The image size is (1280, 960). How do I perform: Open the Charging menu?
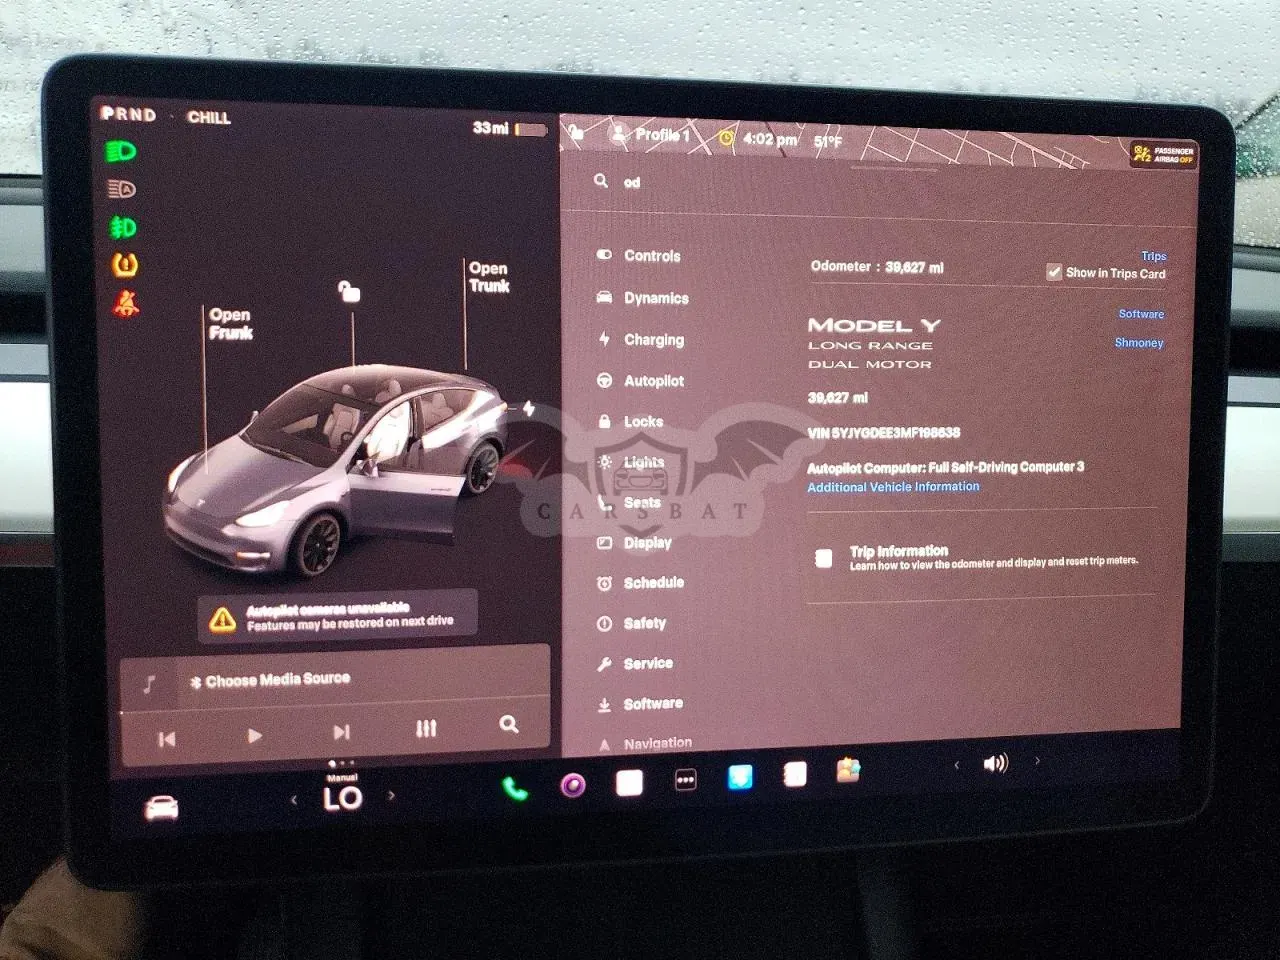pyautogui.click(x=640, y=340)
